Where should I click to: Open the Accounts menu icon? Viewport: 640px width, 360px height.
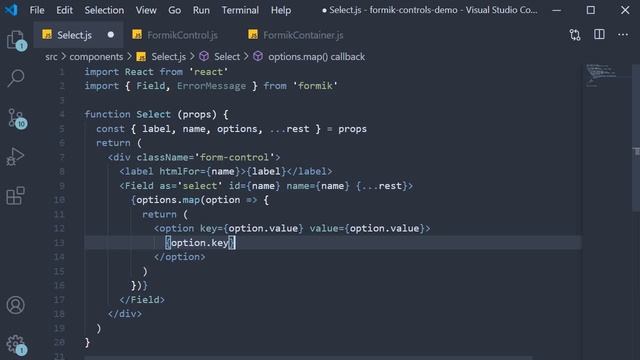point(16,305)
